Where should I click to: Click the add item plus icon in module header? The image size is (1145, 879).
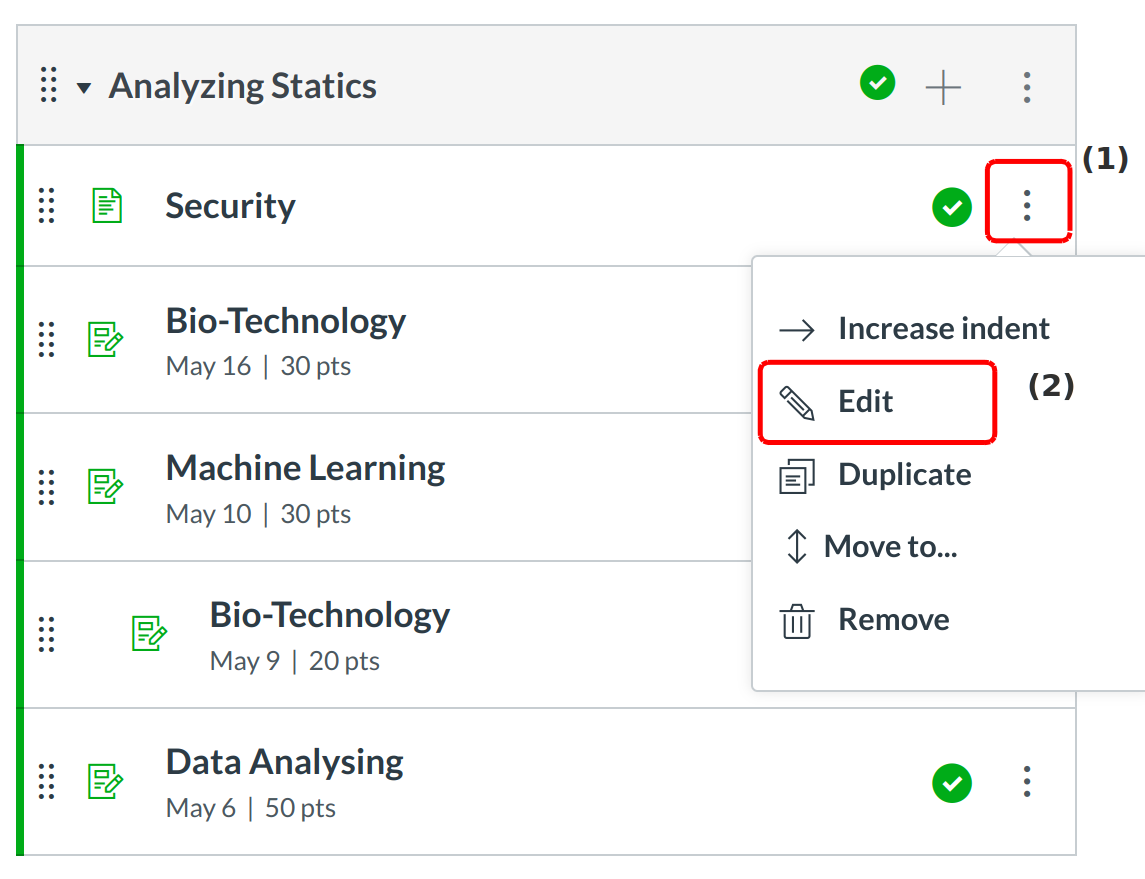[x=943, y=88]
